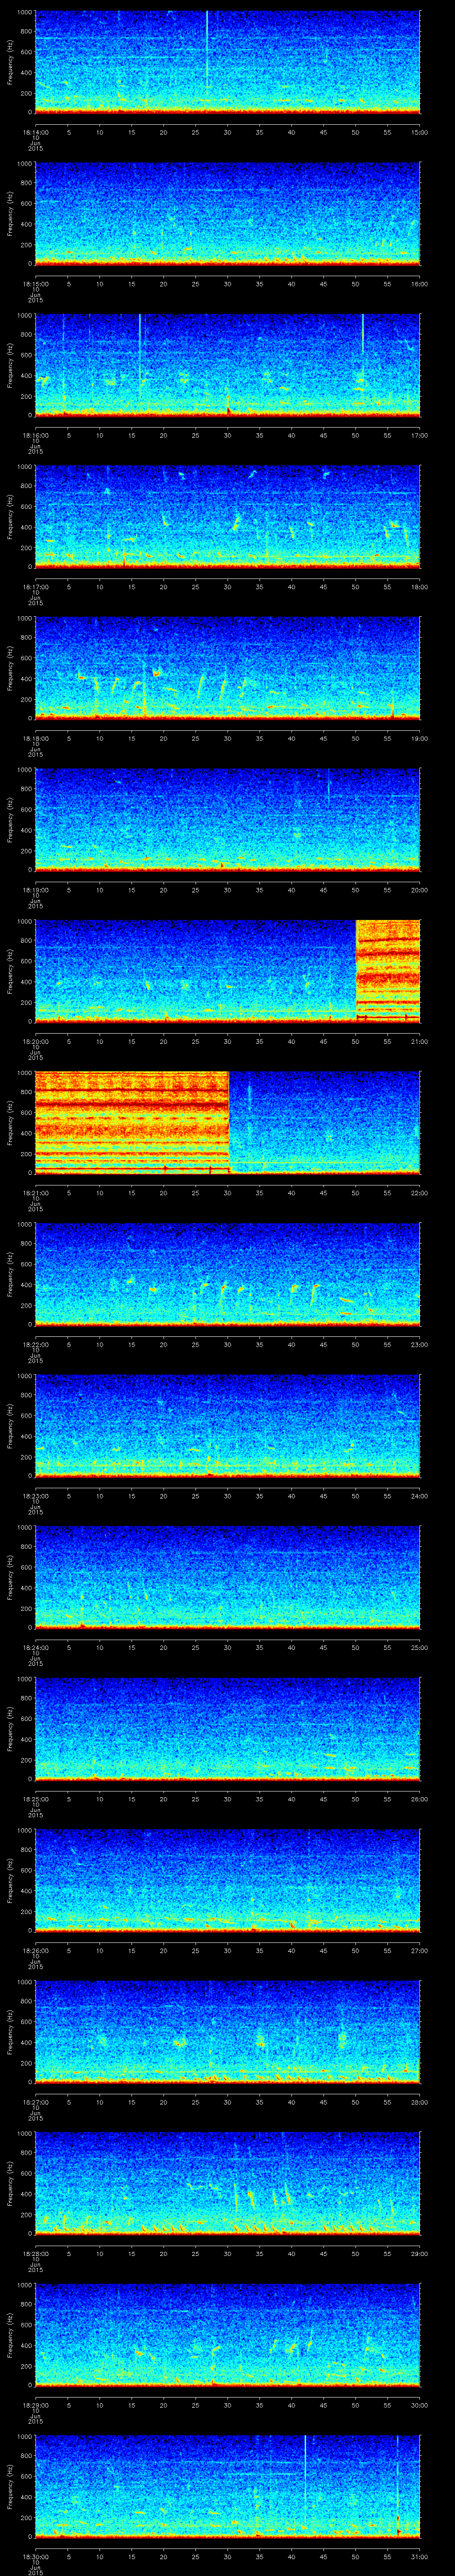Click the "18:29:00" start time label
Screen dimensions: 455x2576
(35, 2404)
